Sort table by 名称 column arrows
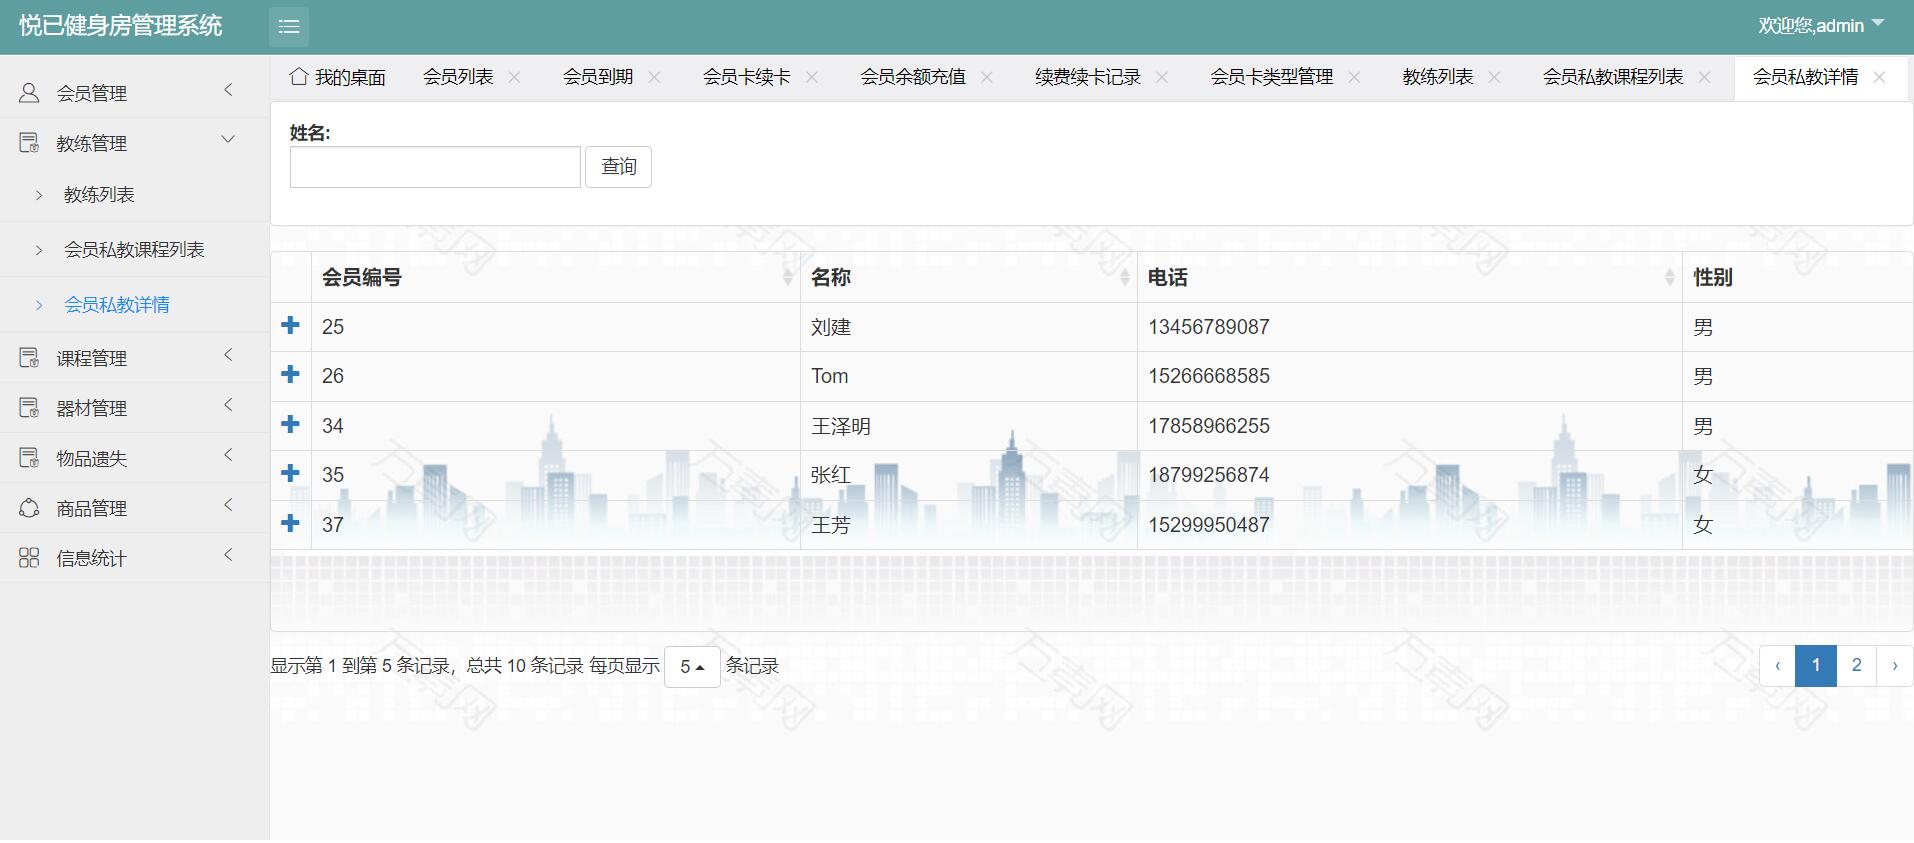Viewport: 1914px width, 843px height. tap(1125, 278)
